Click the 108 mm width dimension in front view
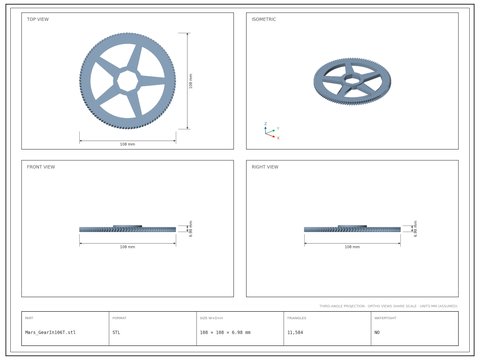This screenshot has height=360, width=480. click(x=128, y=247)
